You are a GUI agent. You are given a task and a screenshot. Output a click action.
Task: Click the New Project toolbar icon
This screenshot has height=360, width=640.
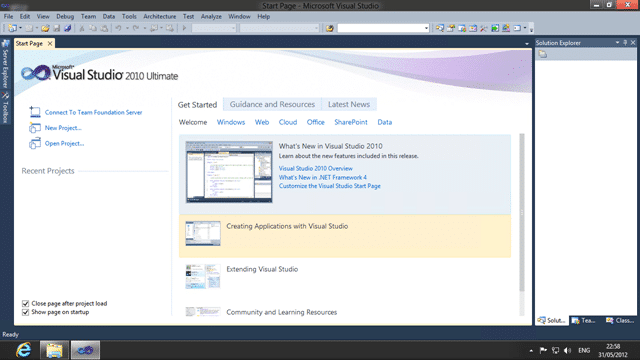tap(12, 28)
